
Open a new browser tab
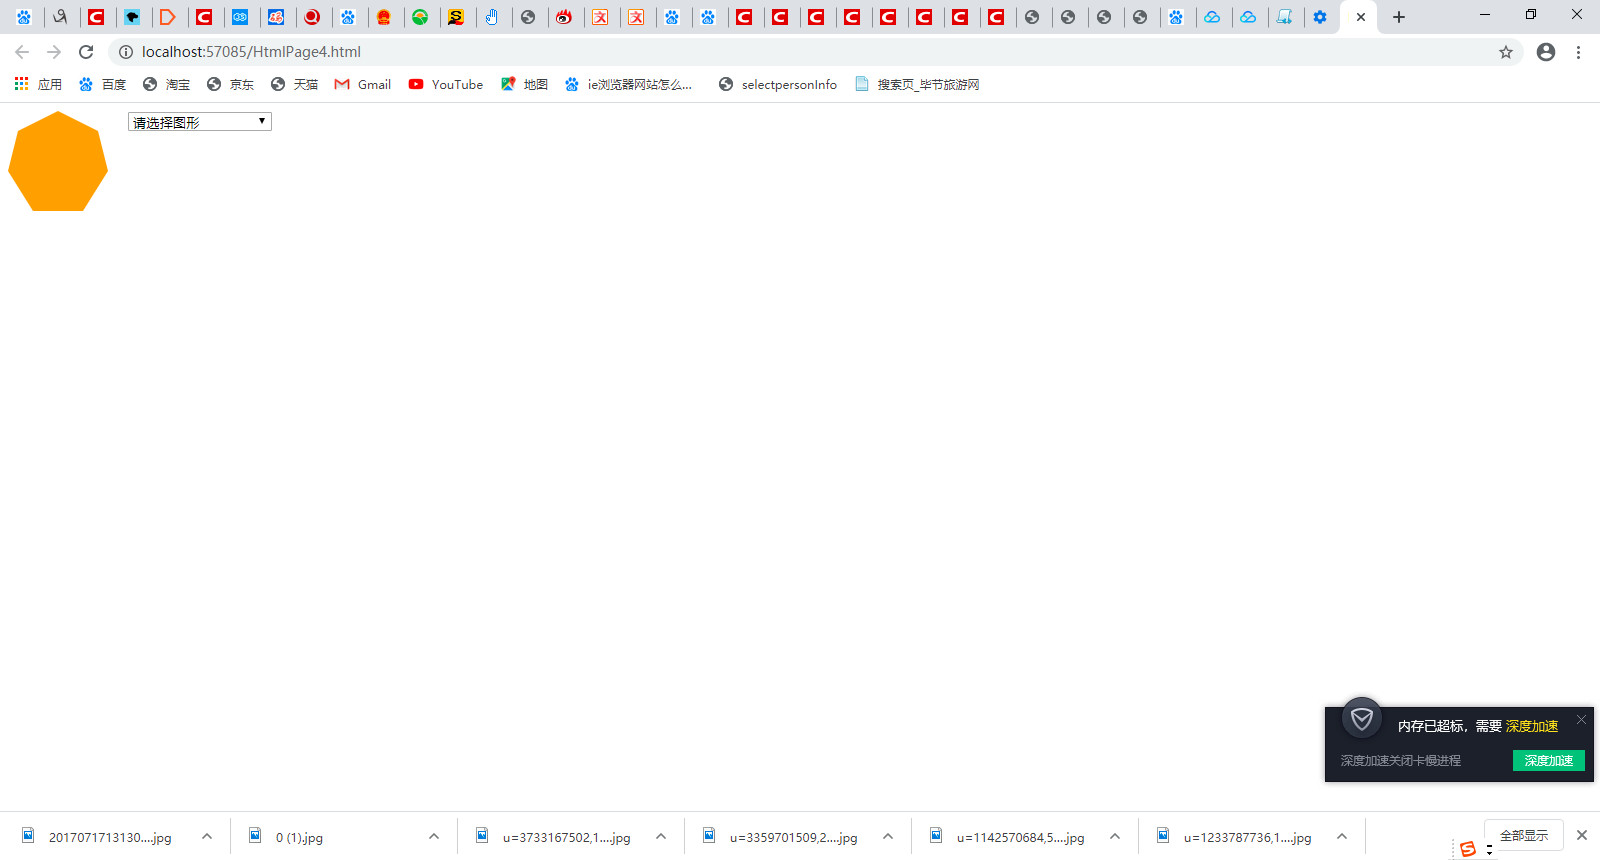(x=1399, y=17)
